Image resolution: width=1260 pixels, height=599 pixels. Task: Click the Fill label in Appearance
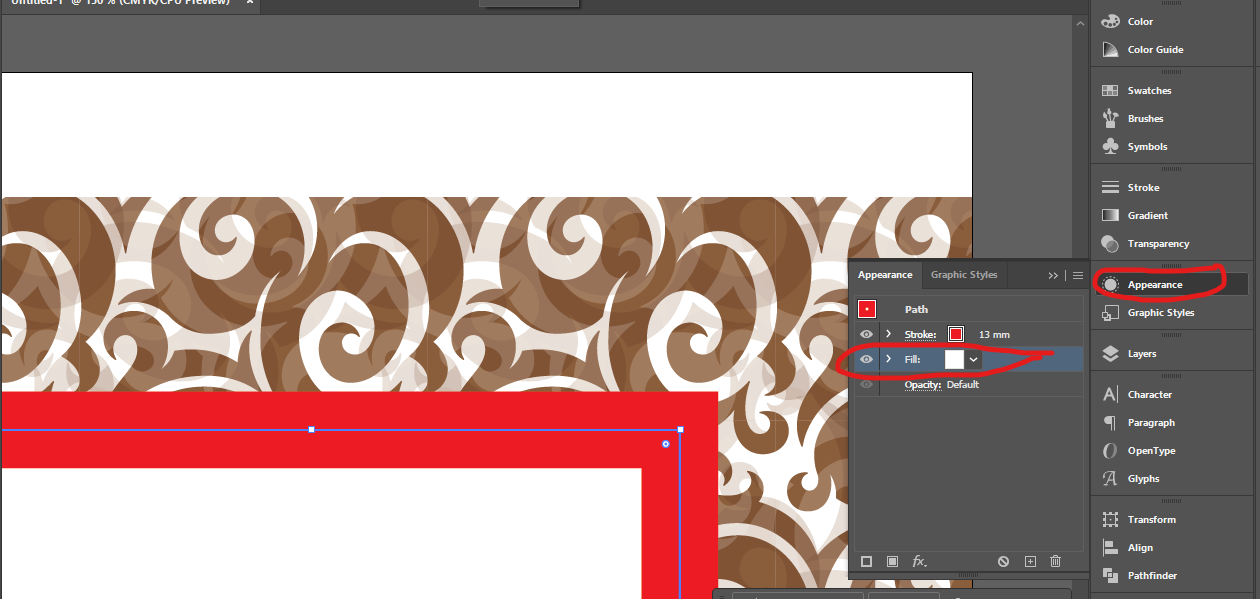(912, 359)
